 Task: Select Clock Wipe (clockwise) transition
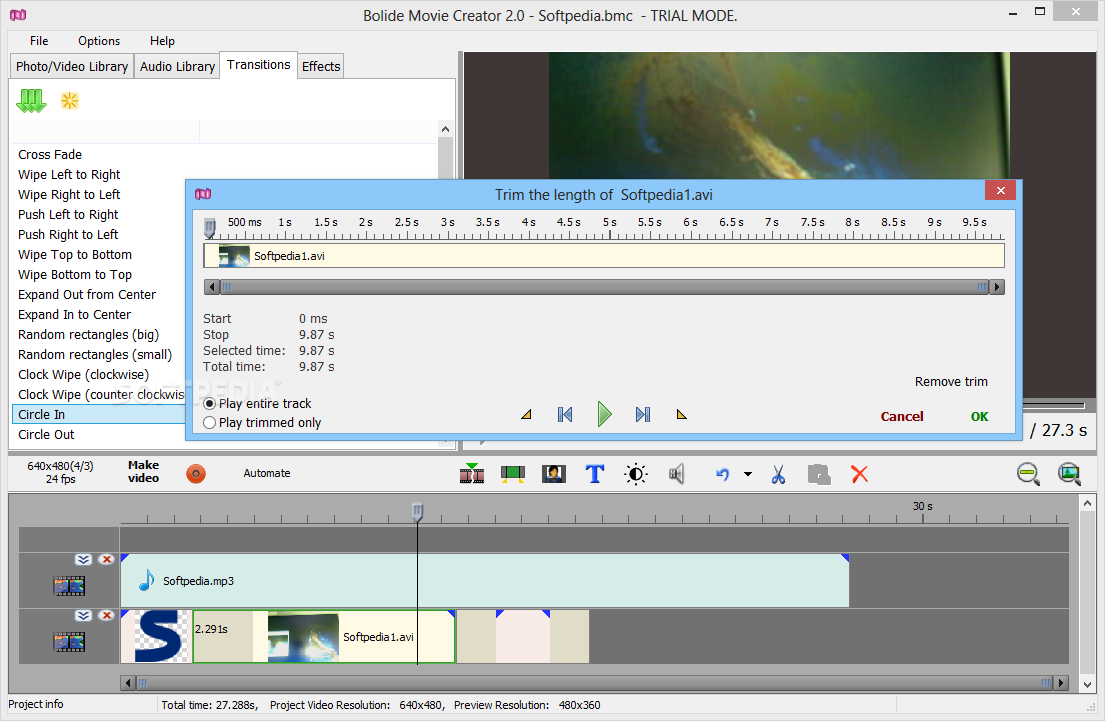point(83,375)
